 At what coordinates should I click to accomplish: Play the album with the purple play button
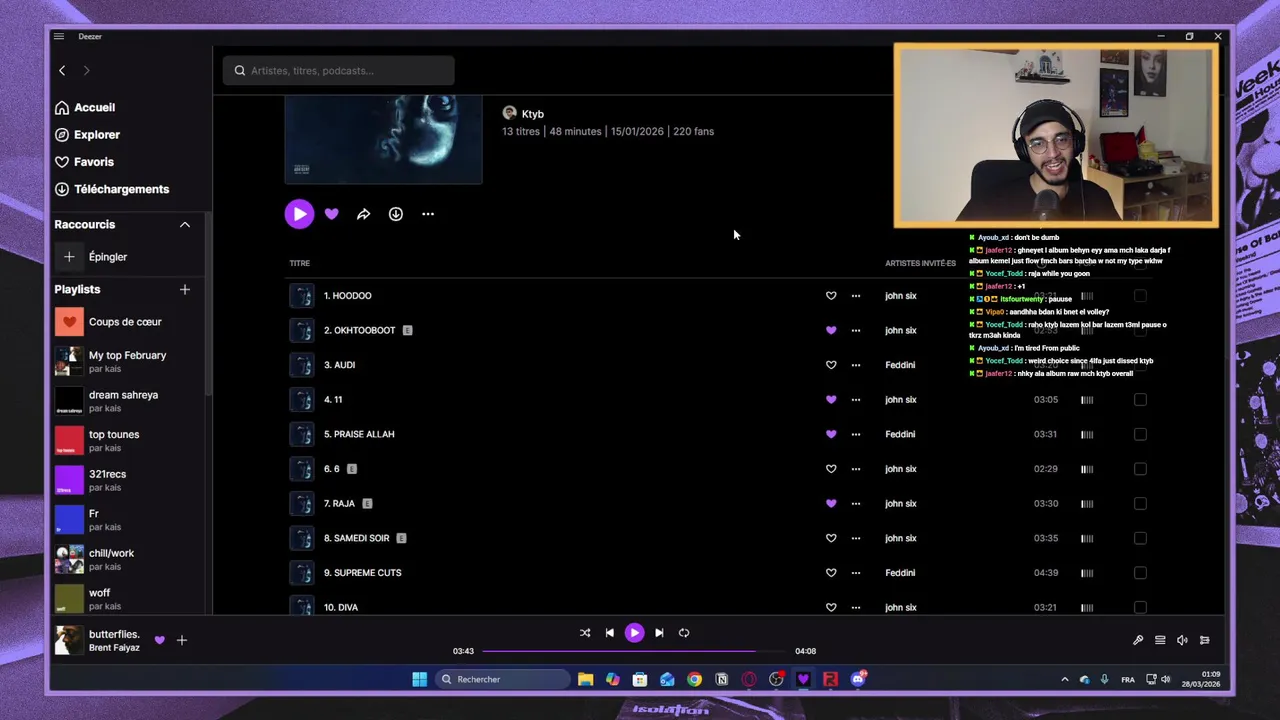pyautogui.click(x=299, y=214)
